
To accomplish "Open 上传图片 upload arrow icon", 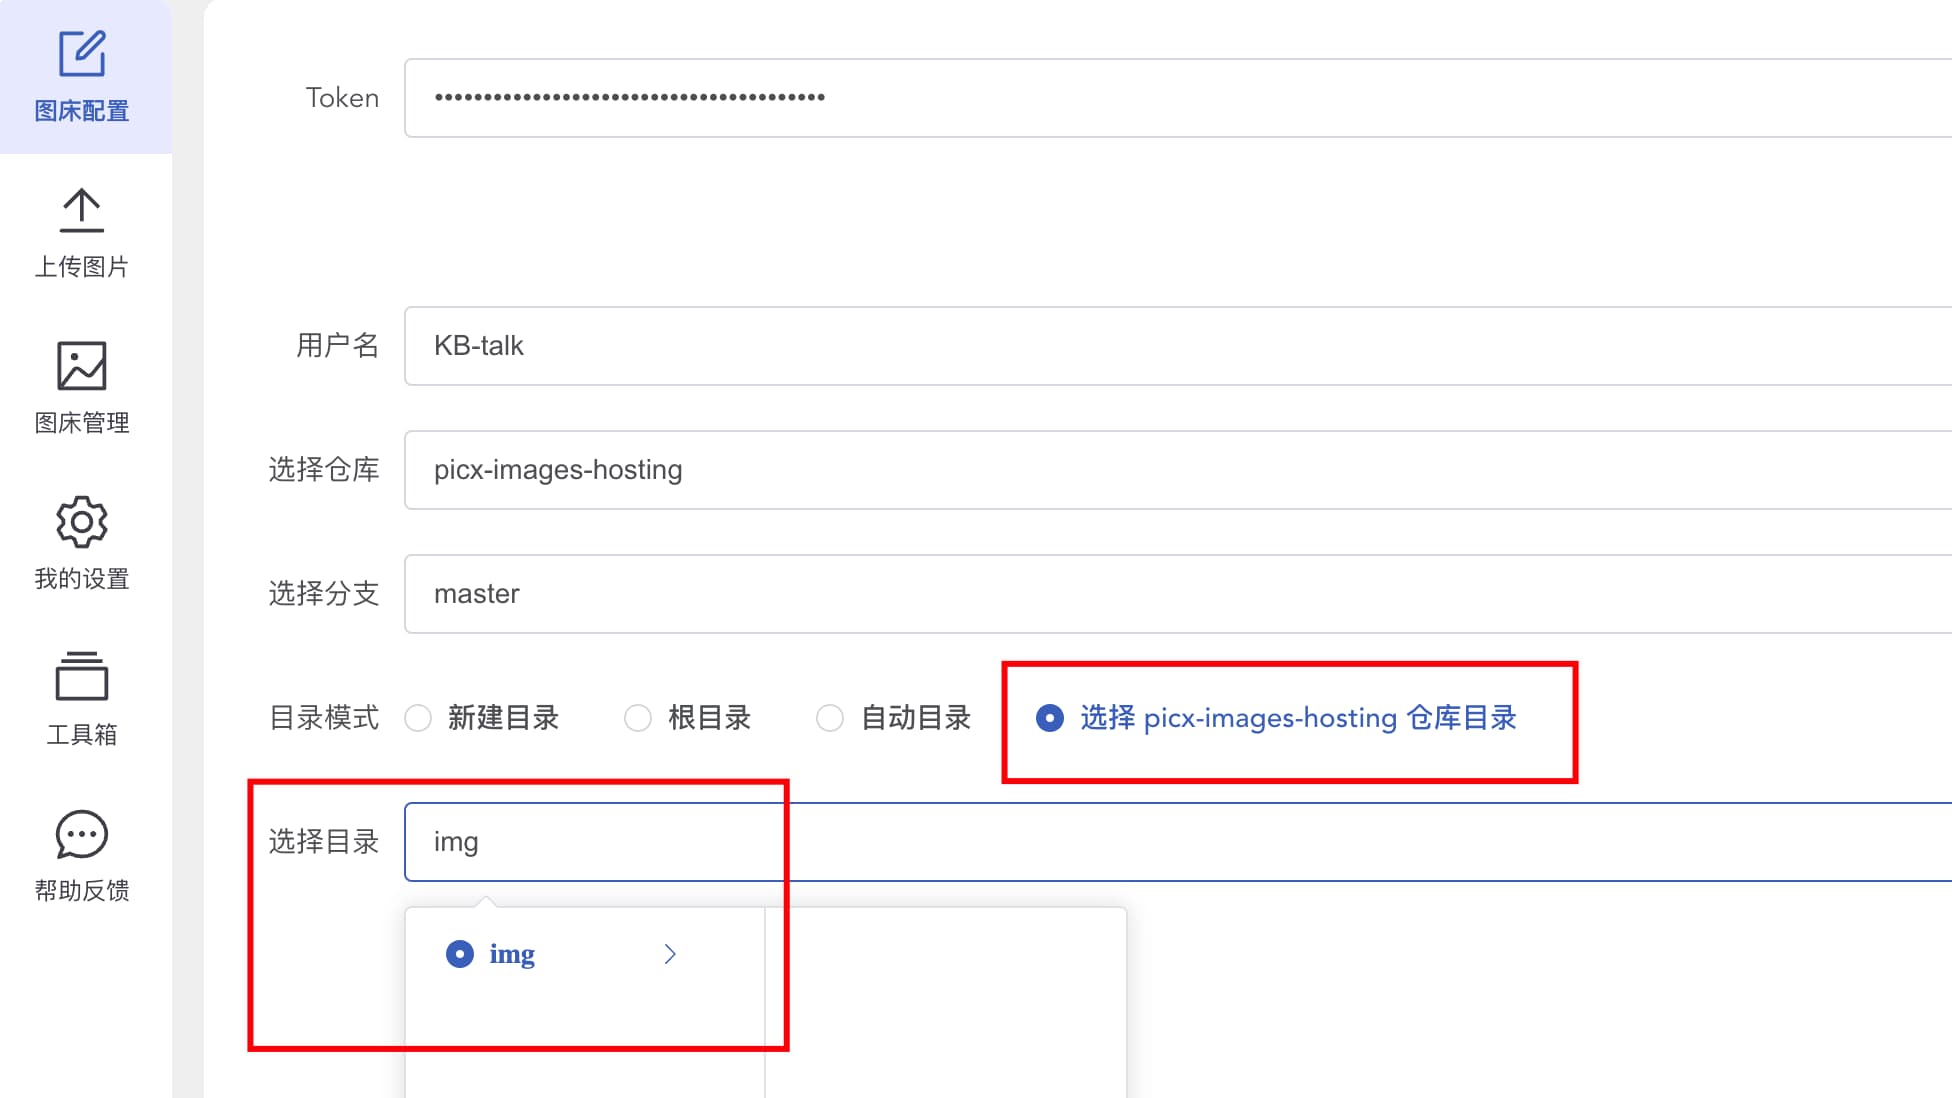I will pyautogui.click(x=82, y=210).
